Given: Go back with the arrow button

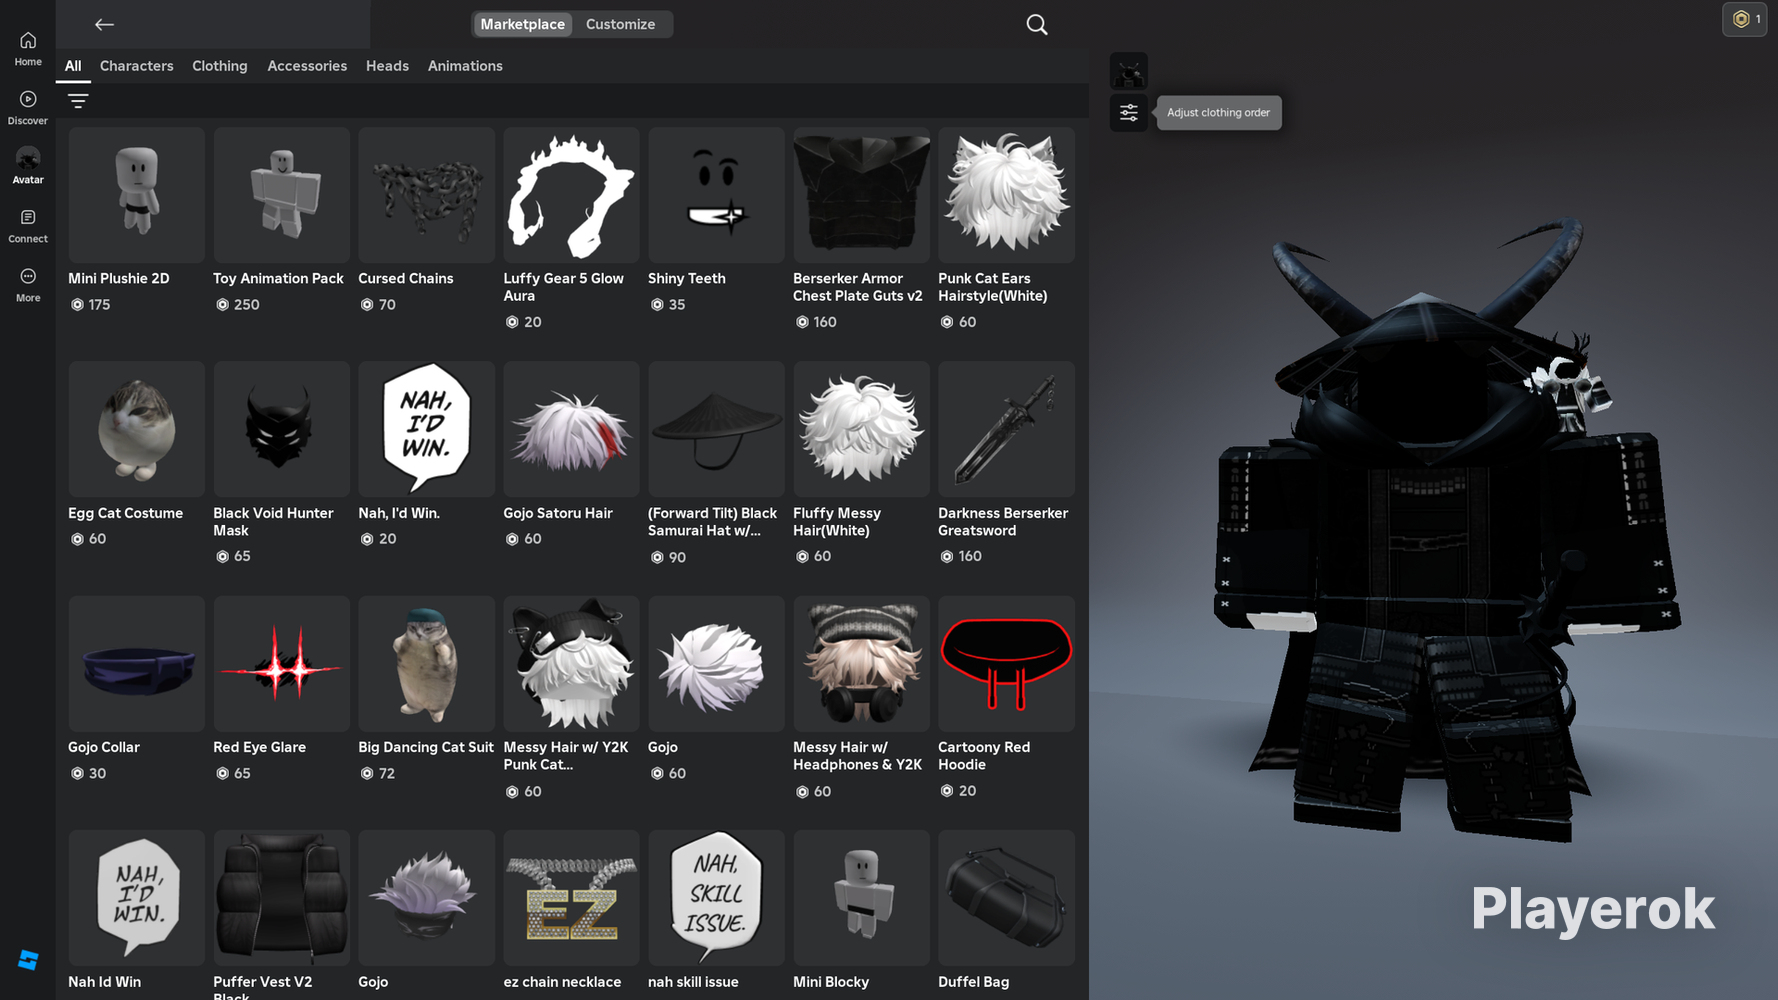Looking at the screenshot, I should 104,24.
